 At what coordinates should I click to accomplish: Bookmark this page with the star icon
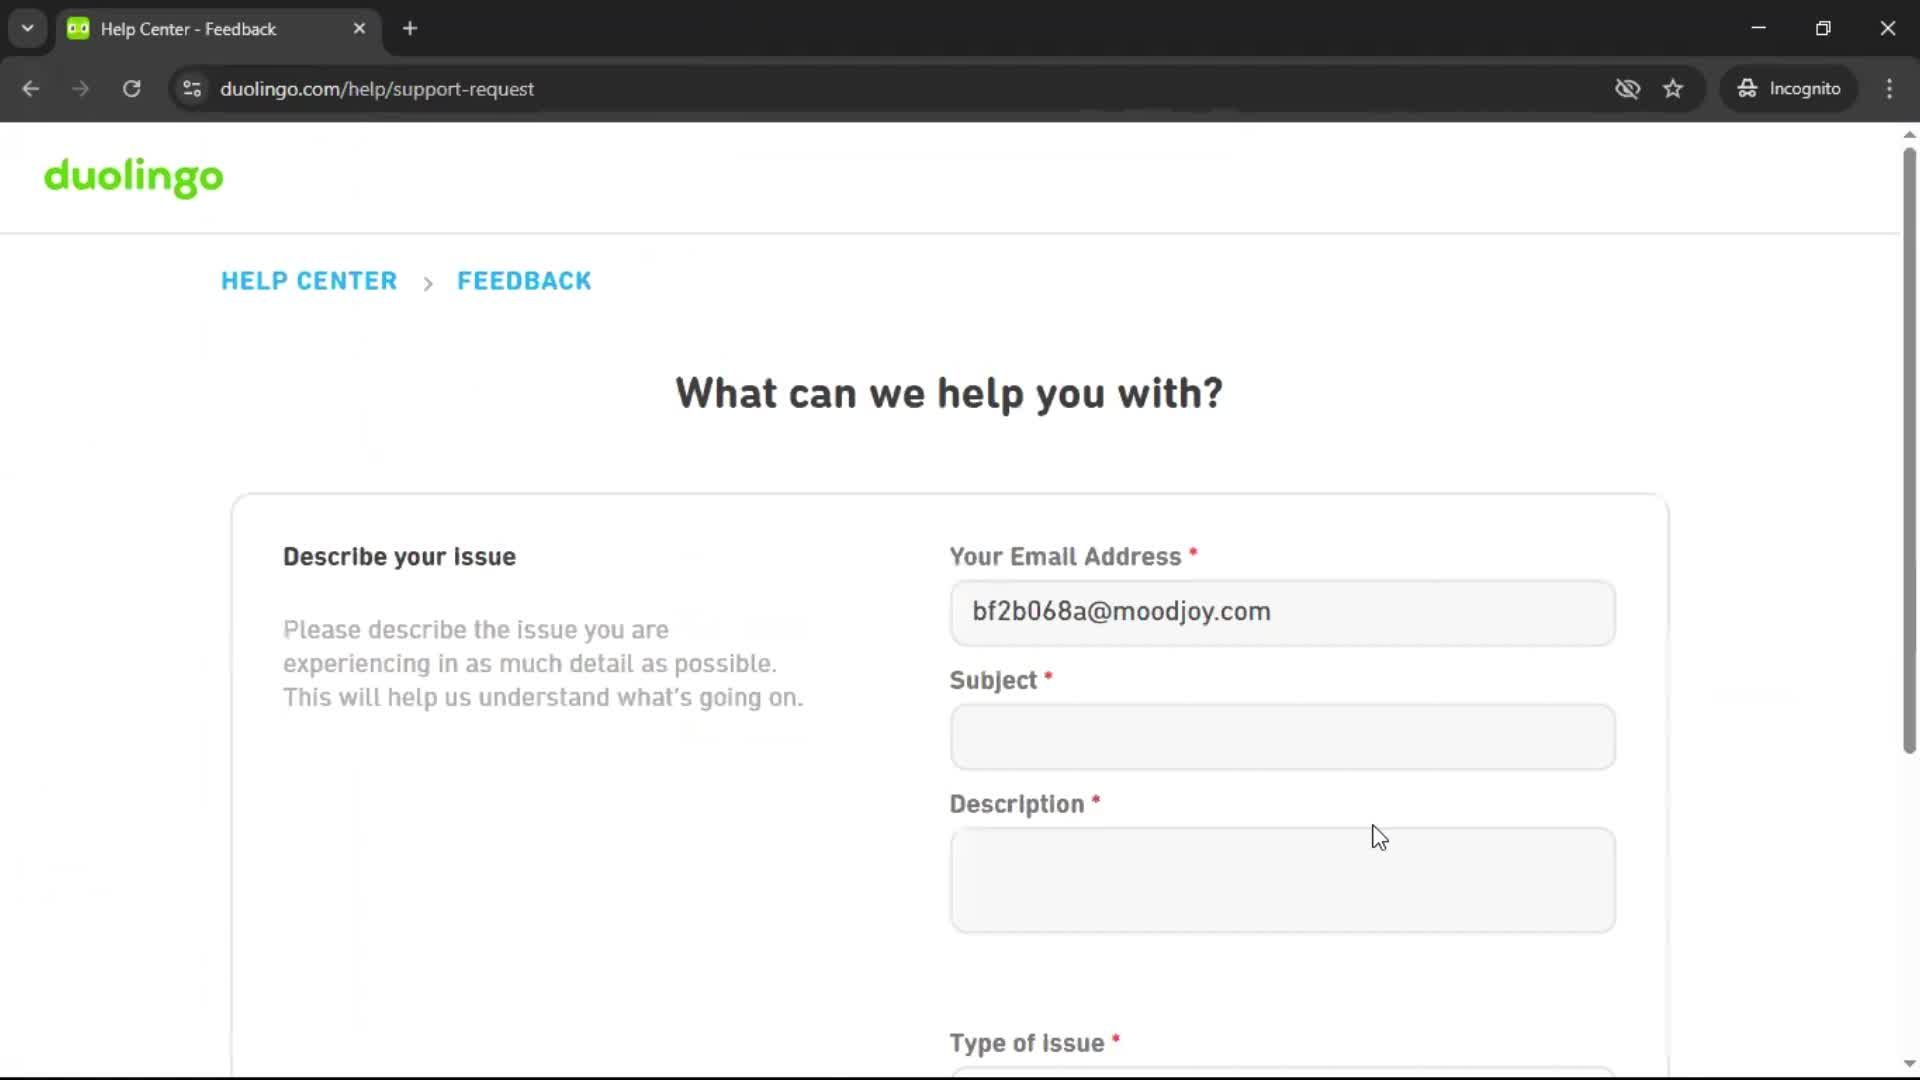tap(1673, 88)
